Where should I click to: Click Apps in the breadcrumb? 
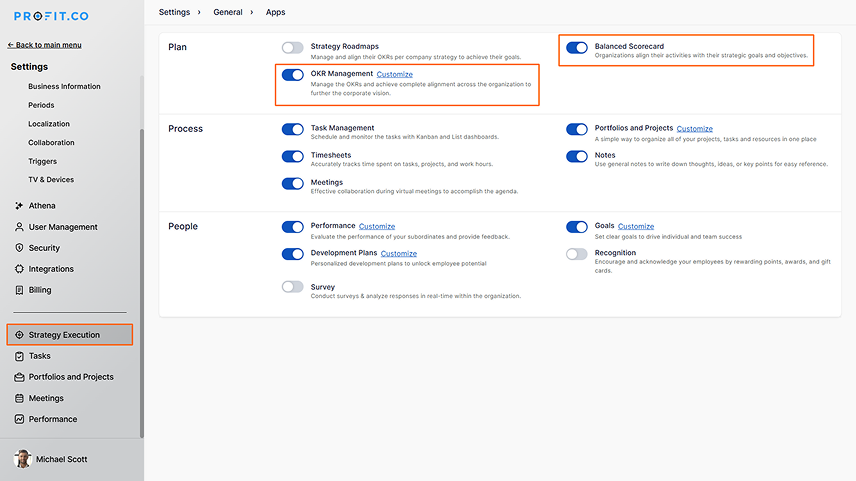pos(275,12)
